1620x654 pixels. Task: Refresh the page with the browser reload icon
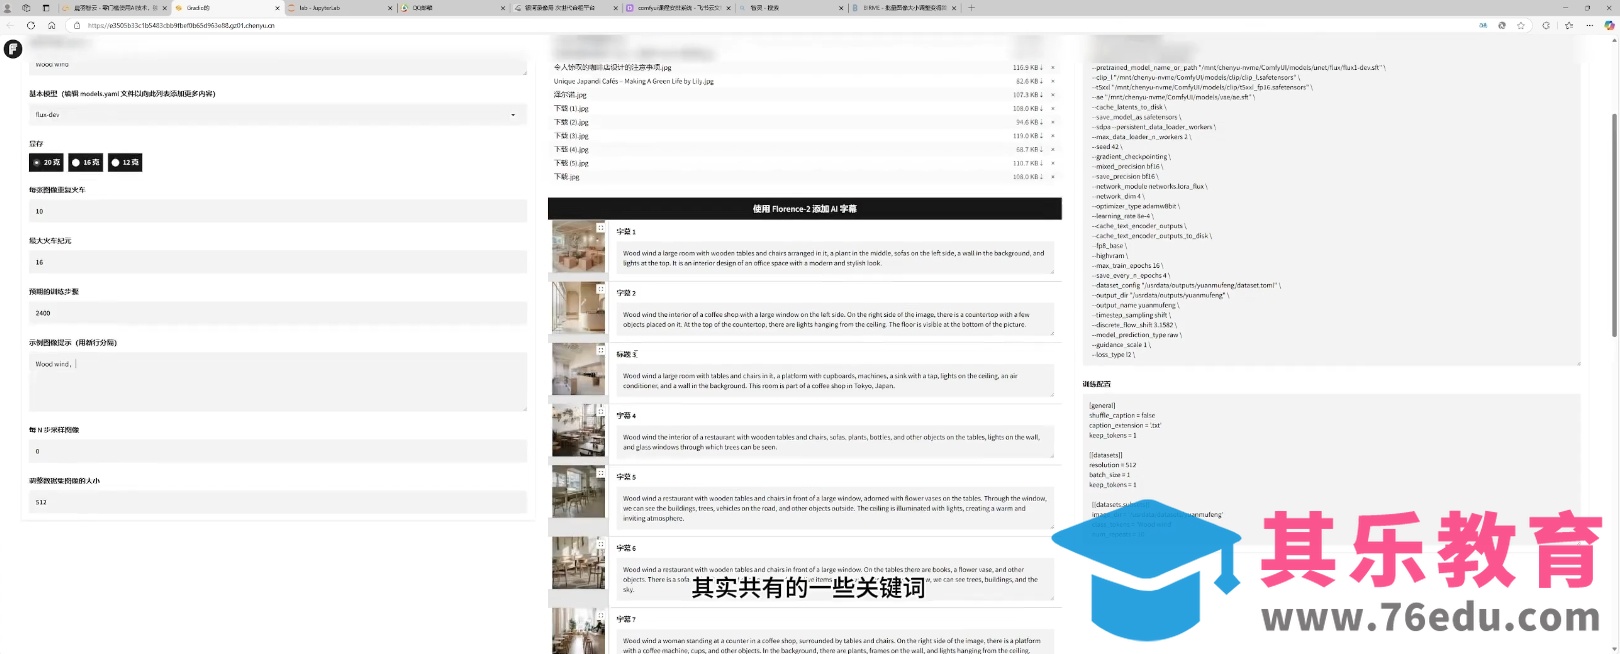click(31, 25)
